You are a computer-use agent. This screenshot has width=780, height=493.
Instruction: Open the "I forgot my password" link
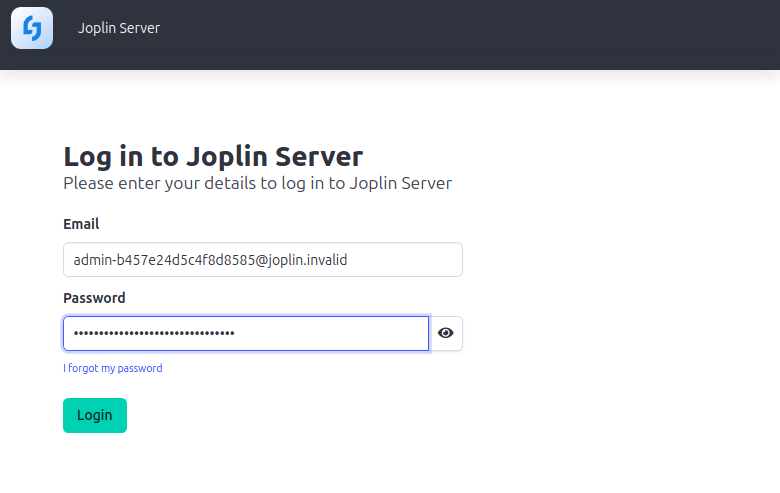[113, 368]
